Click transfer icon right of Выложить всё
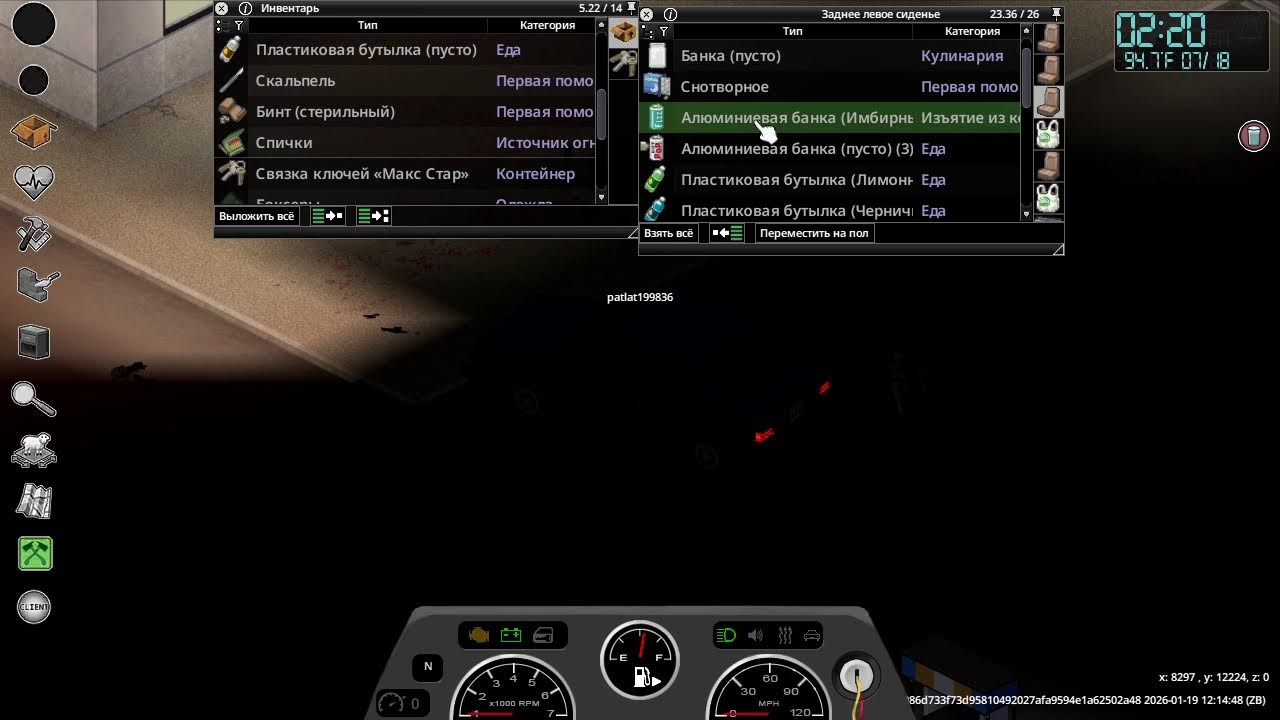This screenshot has height=720, width=1280. tap(327, 215)
